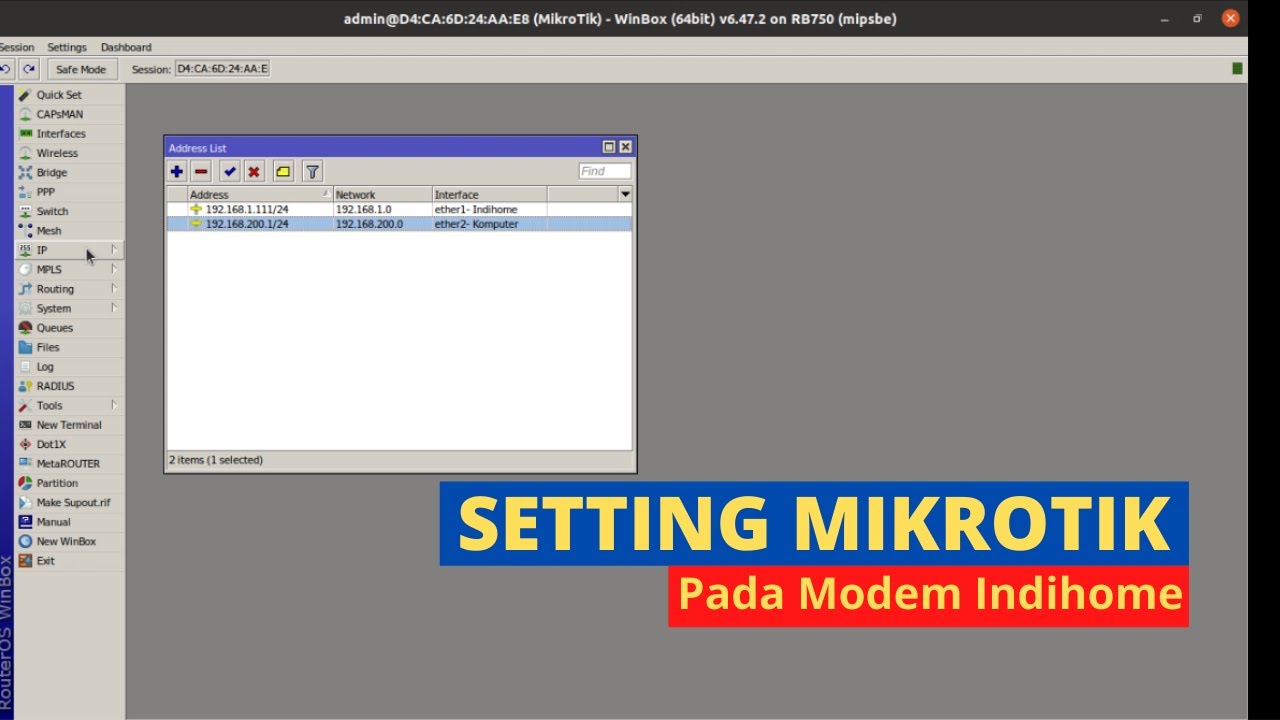The width and height of the screenshot is (1280, 720).
Task: Open the Wireless menu
Action: click(x=69, y=153)
